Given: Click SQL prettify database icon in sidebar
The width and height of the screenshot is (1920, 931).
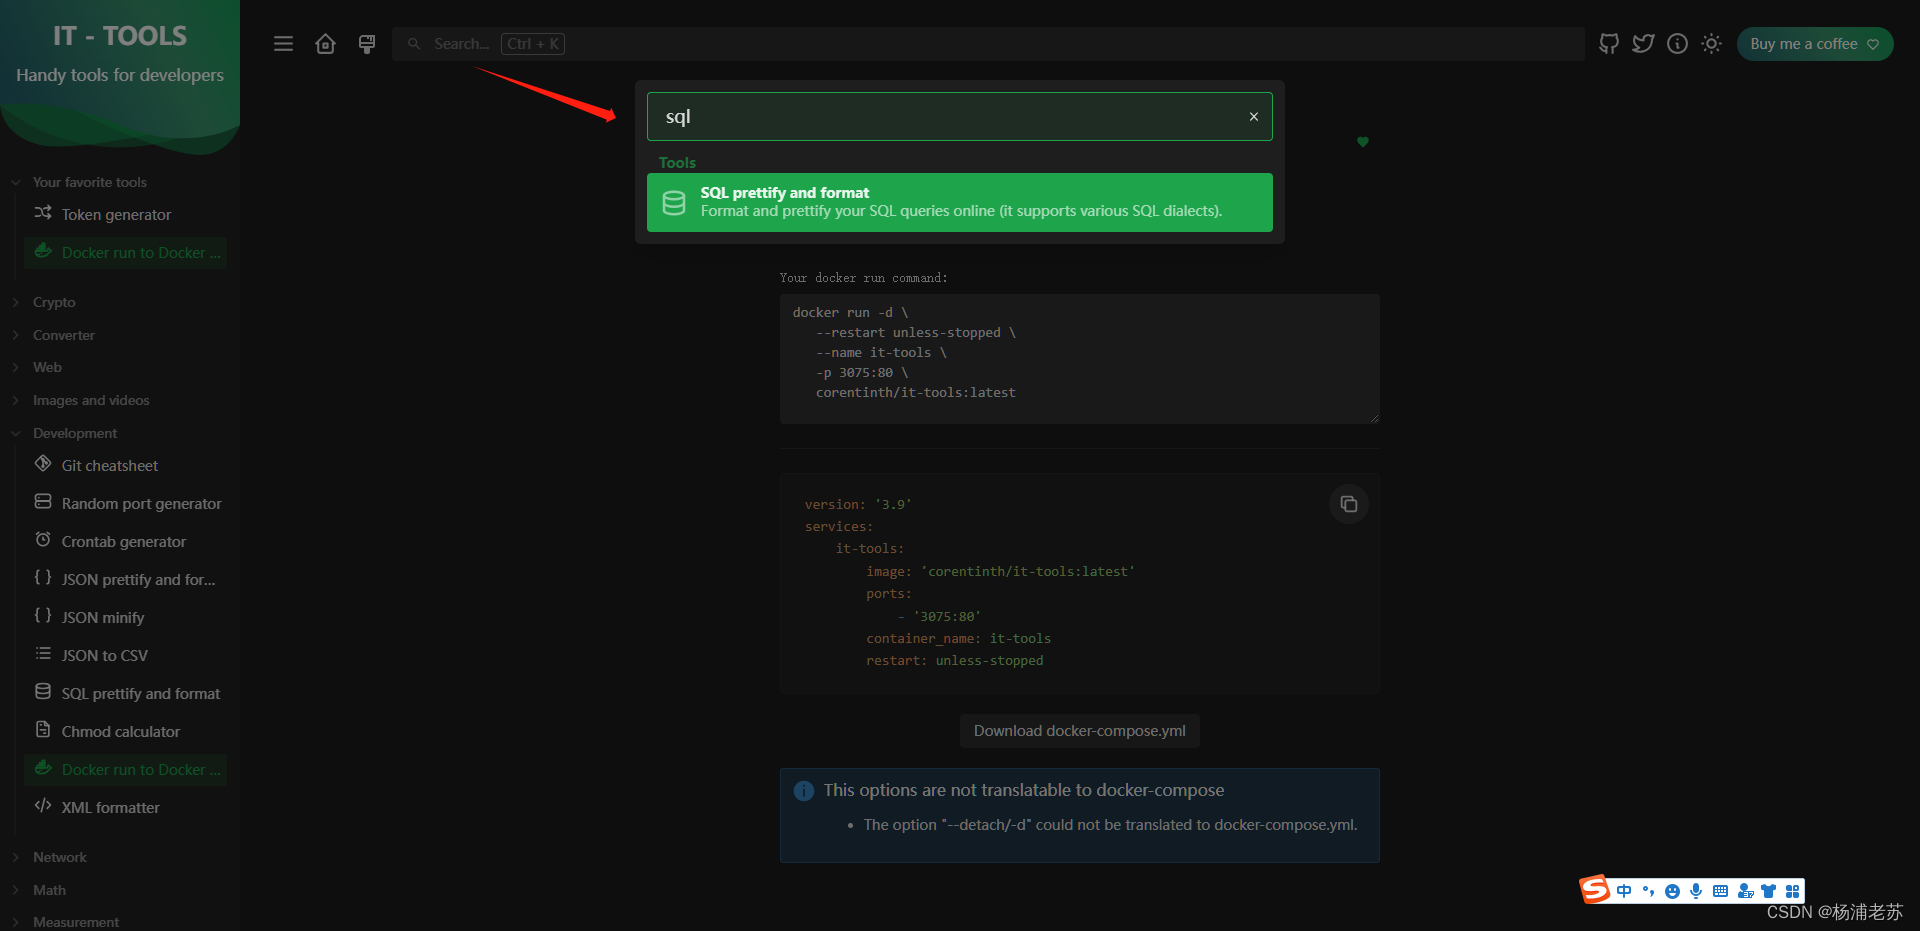Looking at the screenshot, I should click(43, 692).
